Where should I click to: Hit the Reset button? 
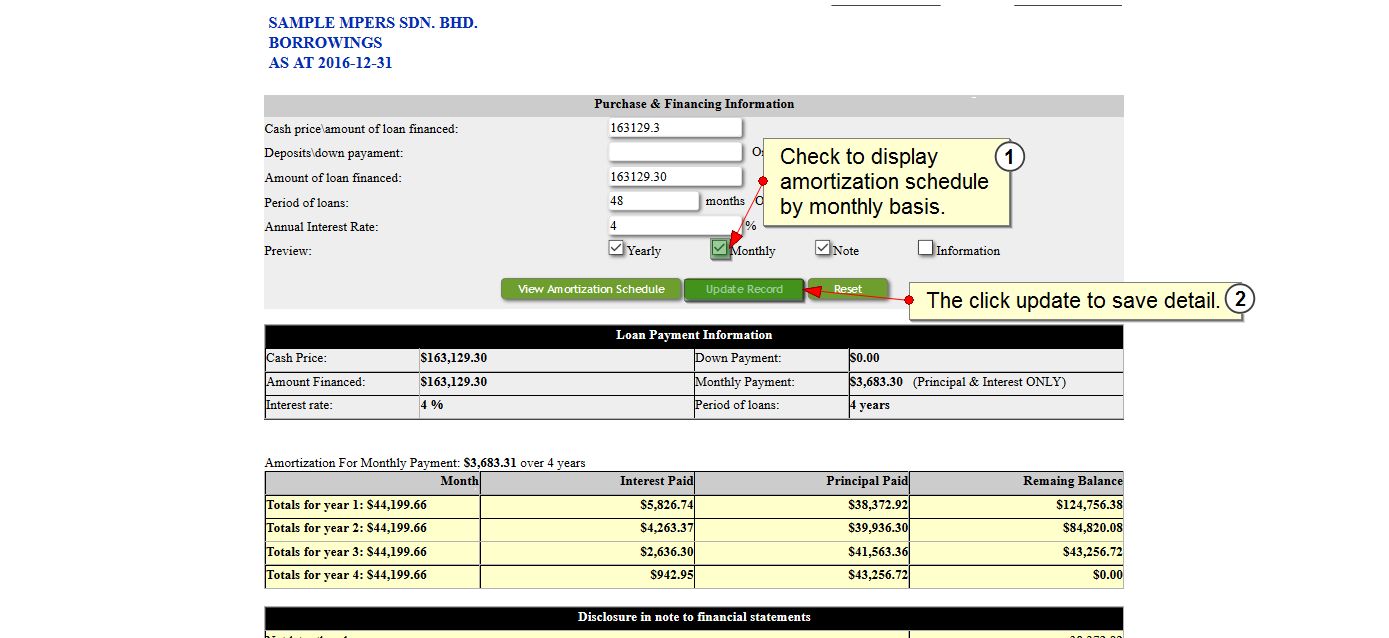click(848, 289)
